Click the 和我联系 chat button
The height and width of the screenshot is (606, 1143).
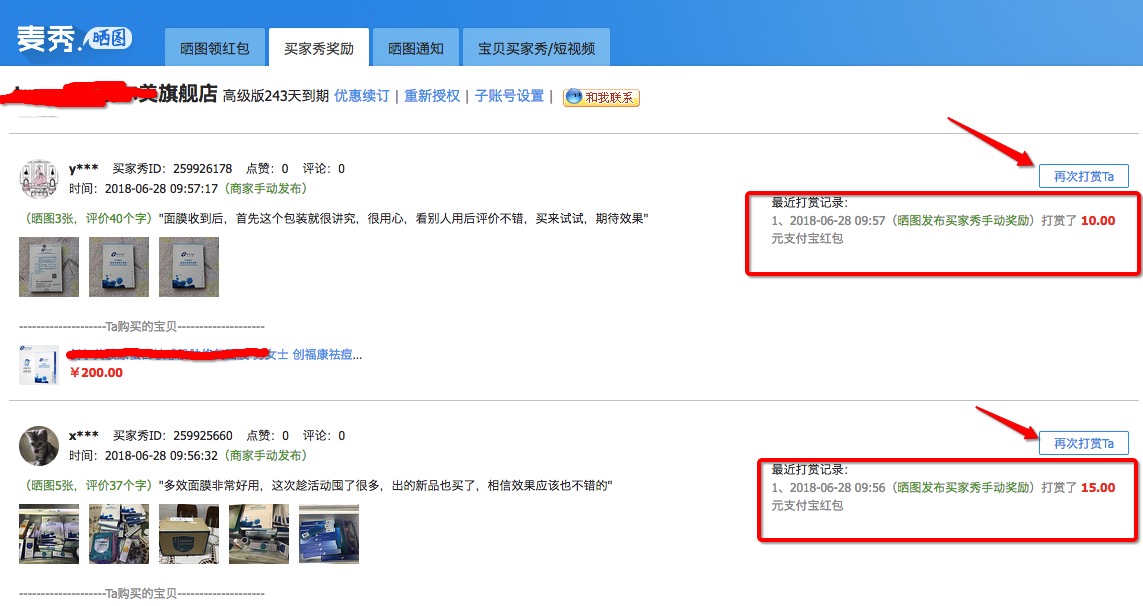(601, 97)
